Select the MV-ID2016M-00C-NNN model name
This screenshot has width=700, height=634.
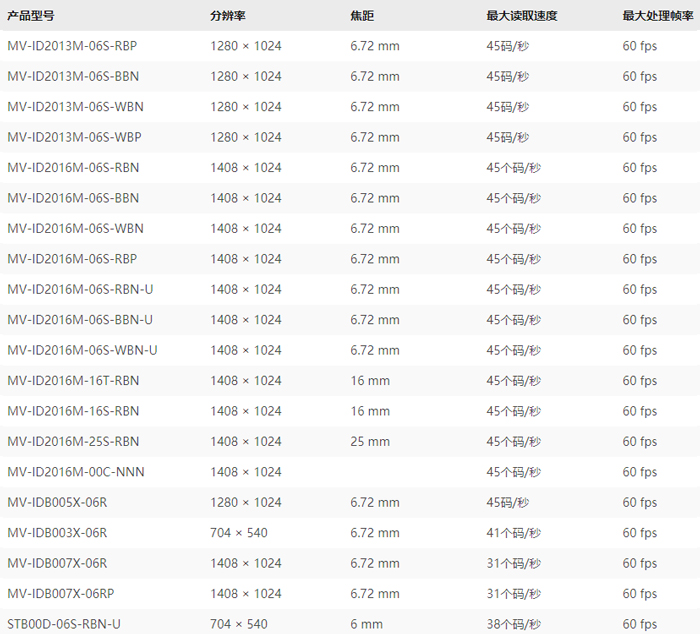[x=75, y=472]
